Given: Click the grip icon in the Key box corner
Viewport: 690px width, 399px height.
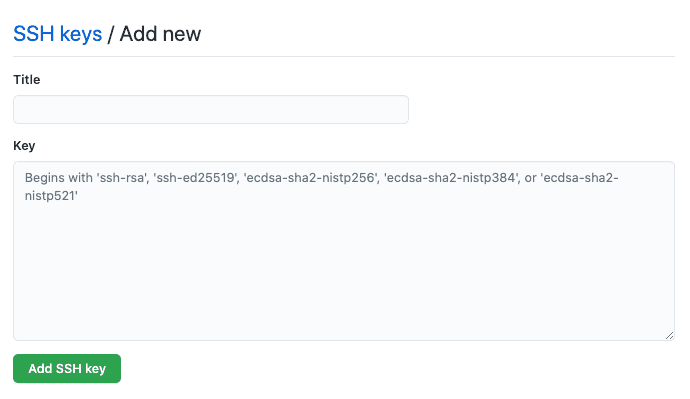Looking at the screenshot, I should [x=669, y=336].
